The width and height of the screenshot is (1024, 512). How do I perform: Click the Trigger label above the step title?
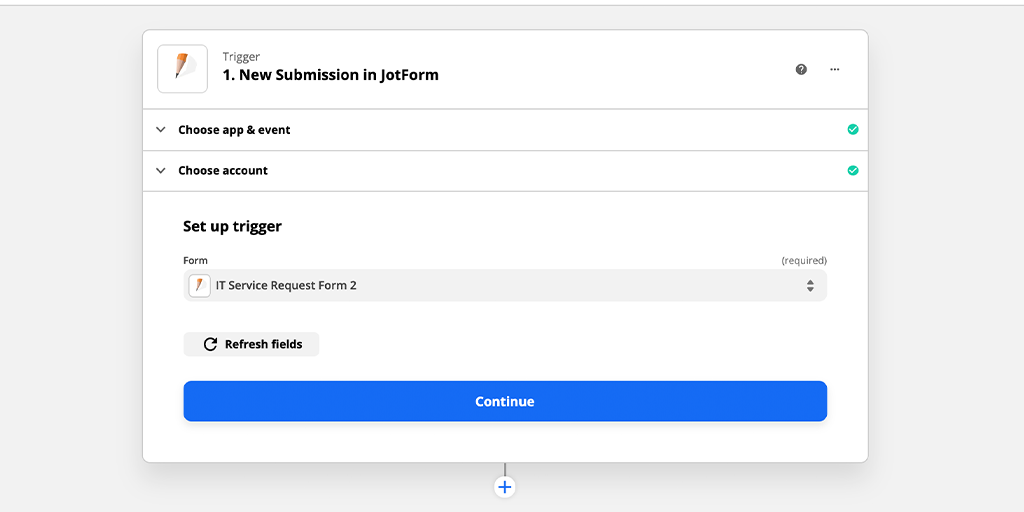241,57
